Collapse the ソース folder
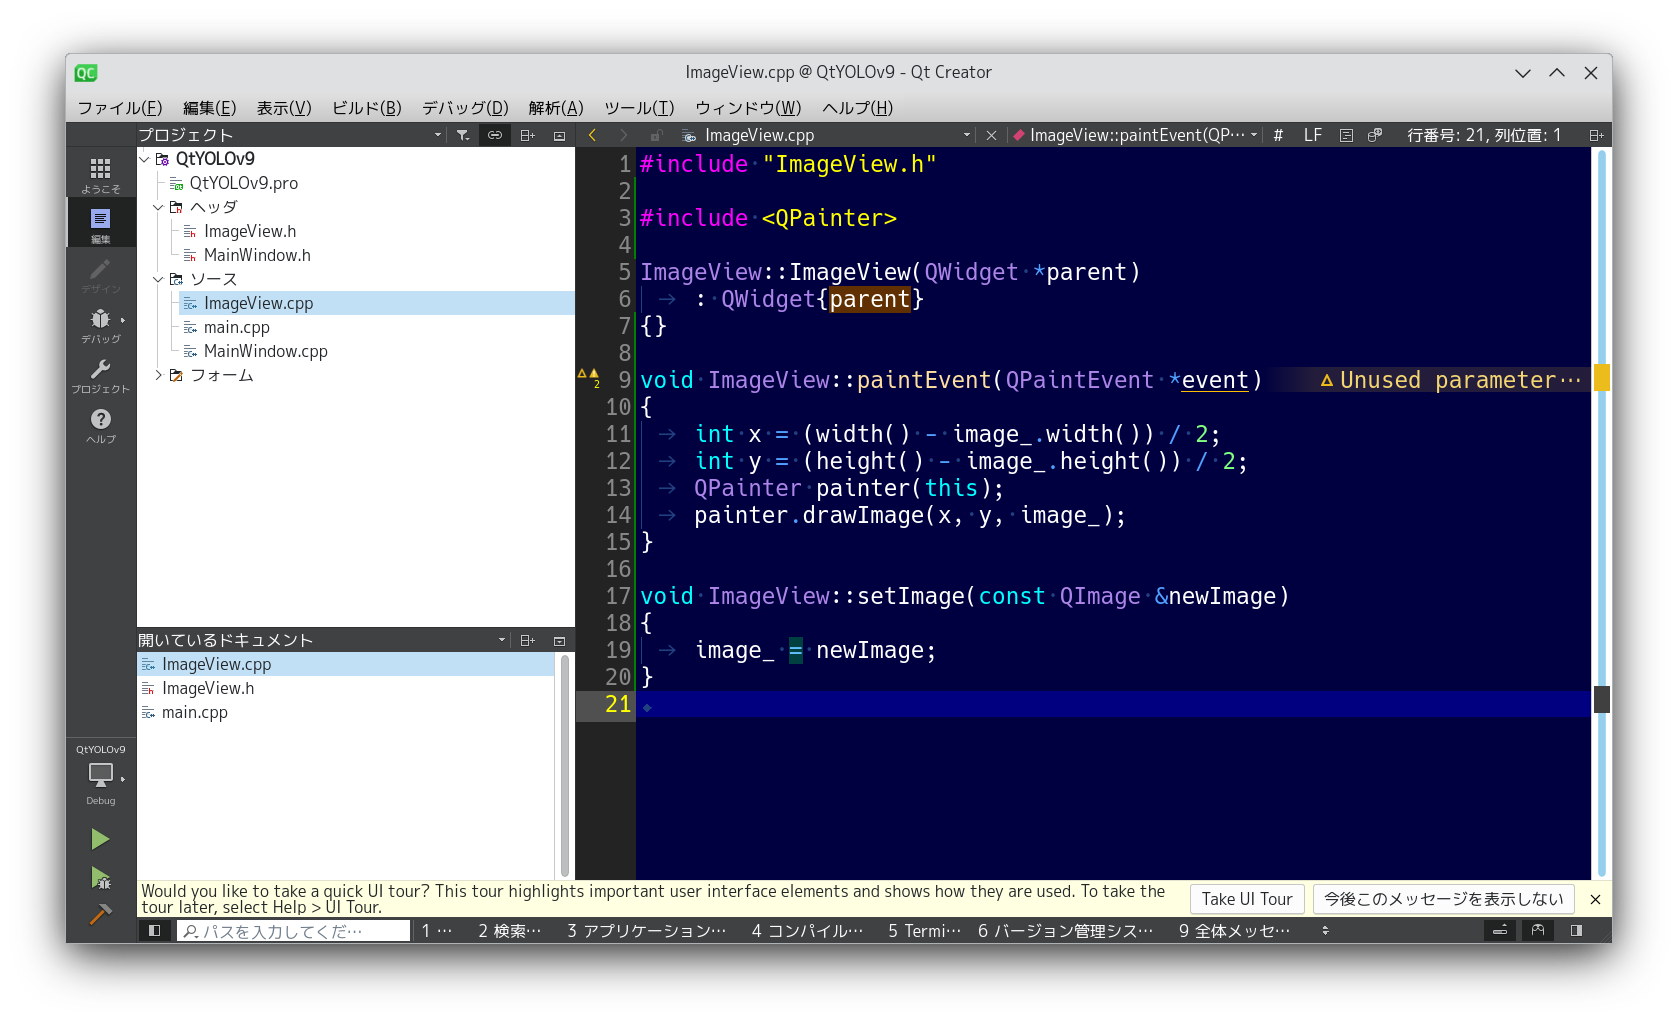The height and width of the screenshot is (1022, 1679). (158, 279)
